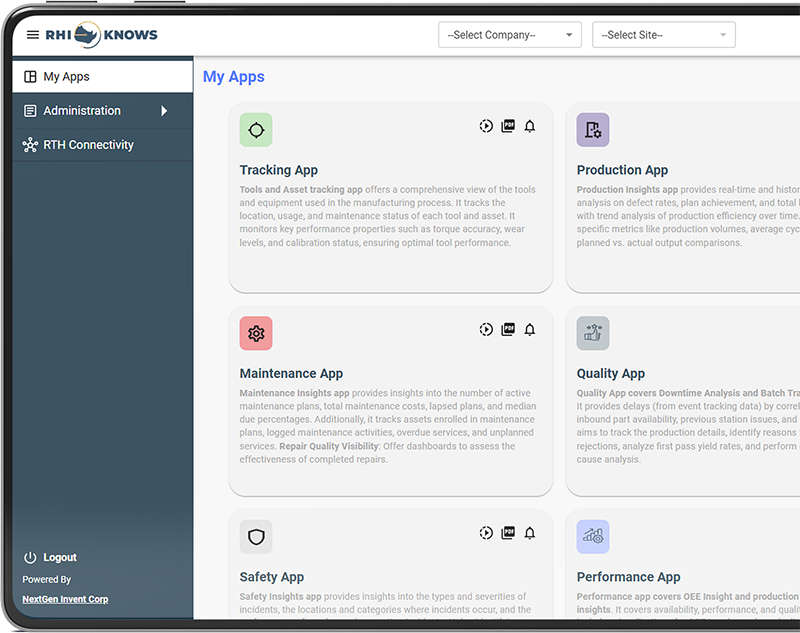Open the Select Site dropdown

point(663,35)
